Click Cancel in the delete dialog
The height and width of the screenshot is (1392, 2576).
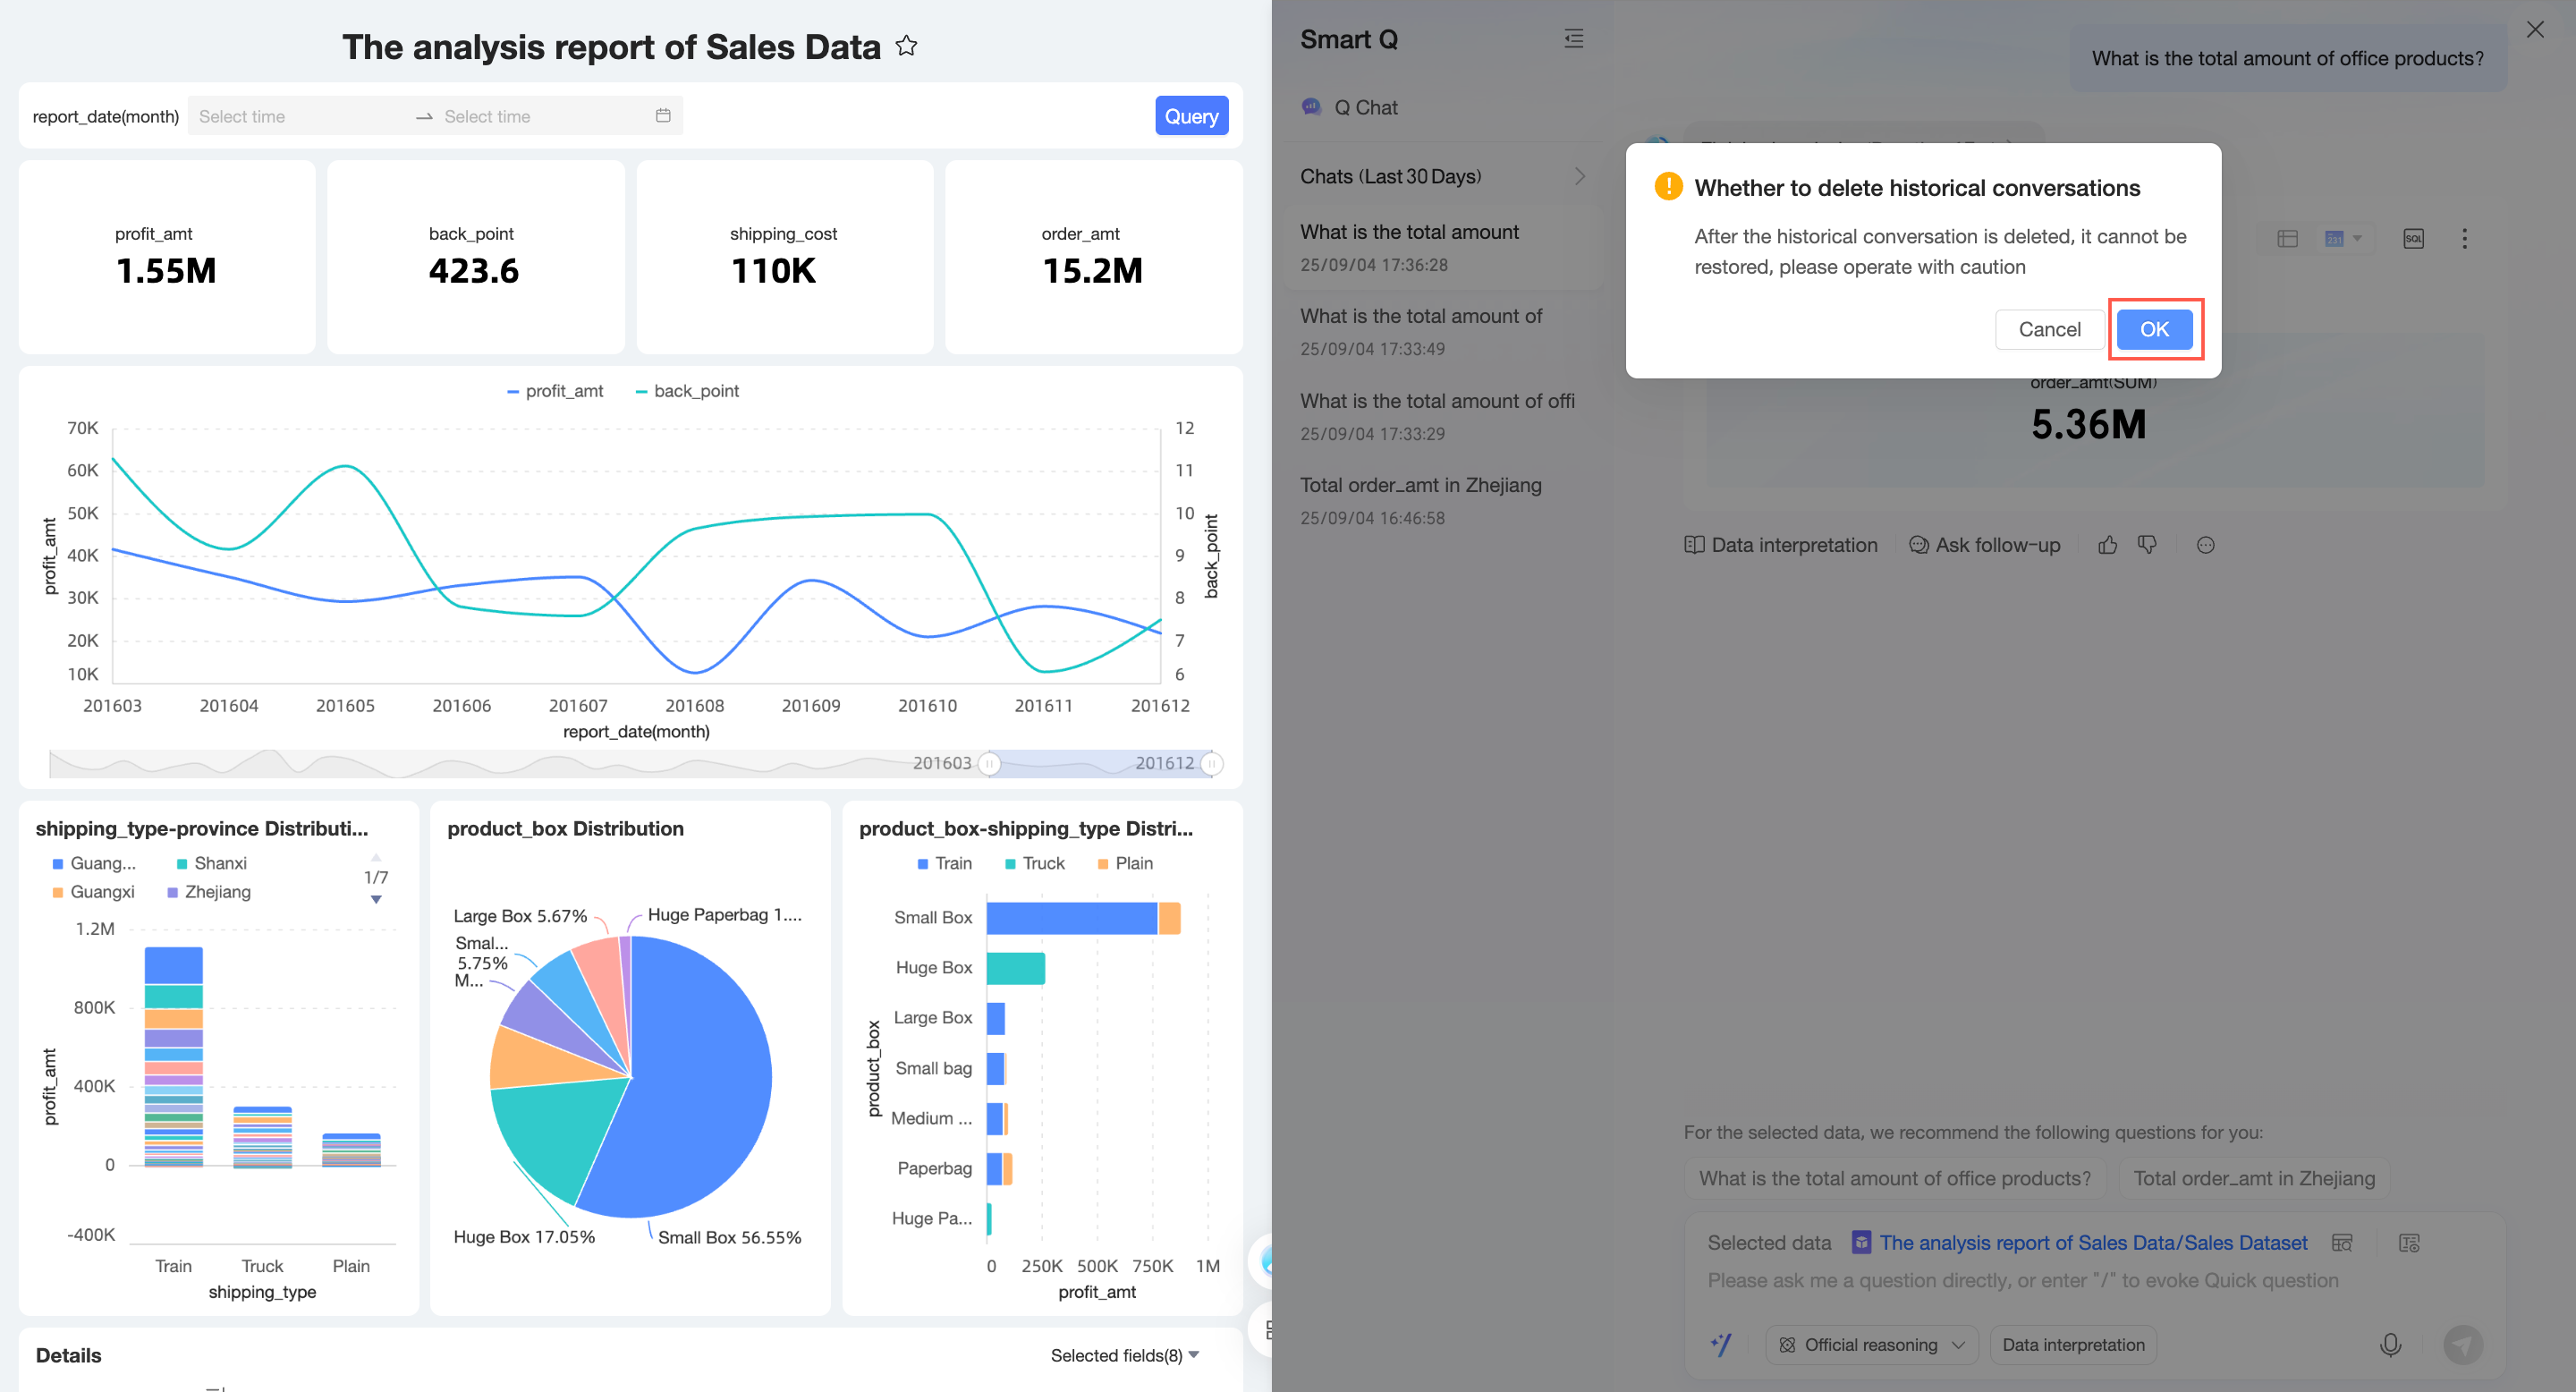tap(2049, 329)
